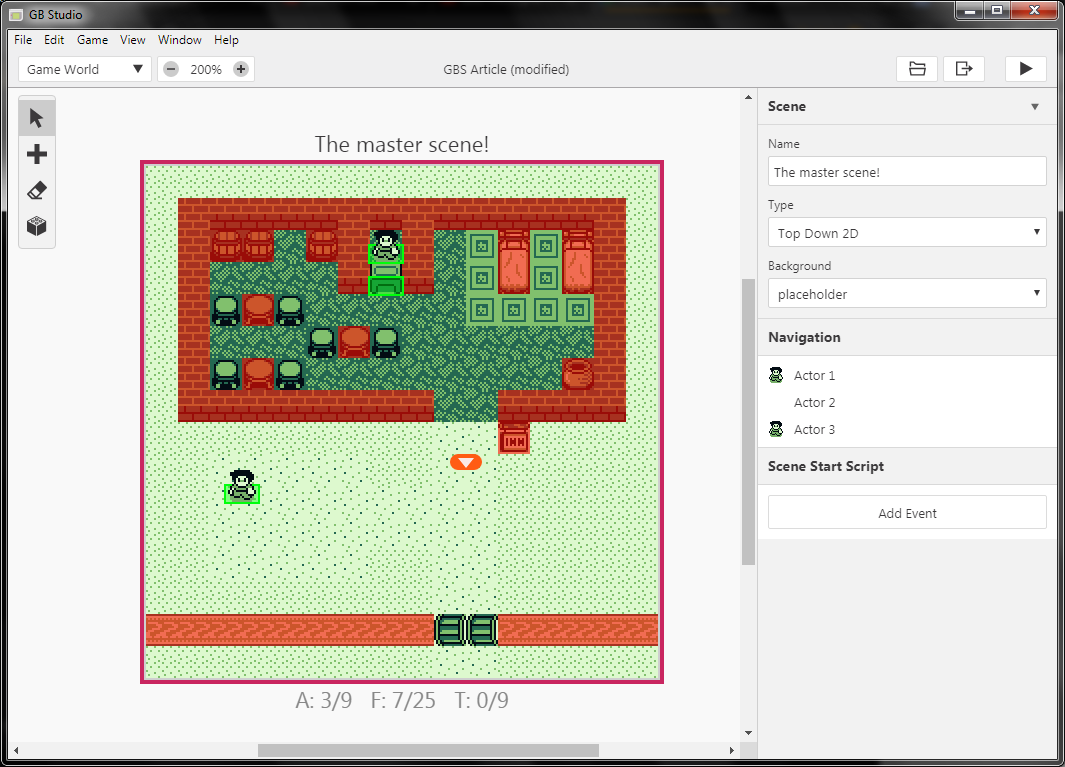1065x767 pixels.
Task: Click the scroll down arrow
Action: [748, 733]
